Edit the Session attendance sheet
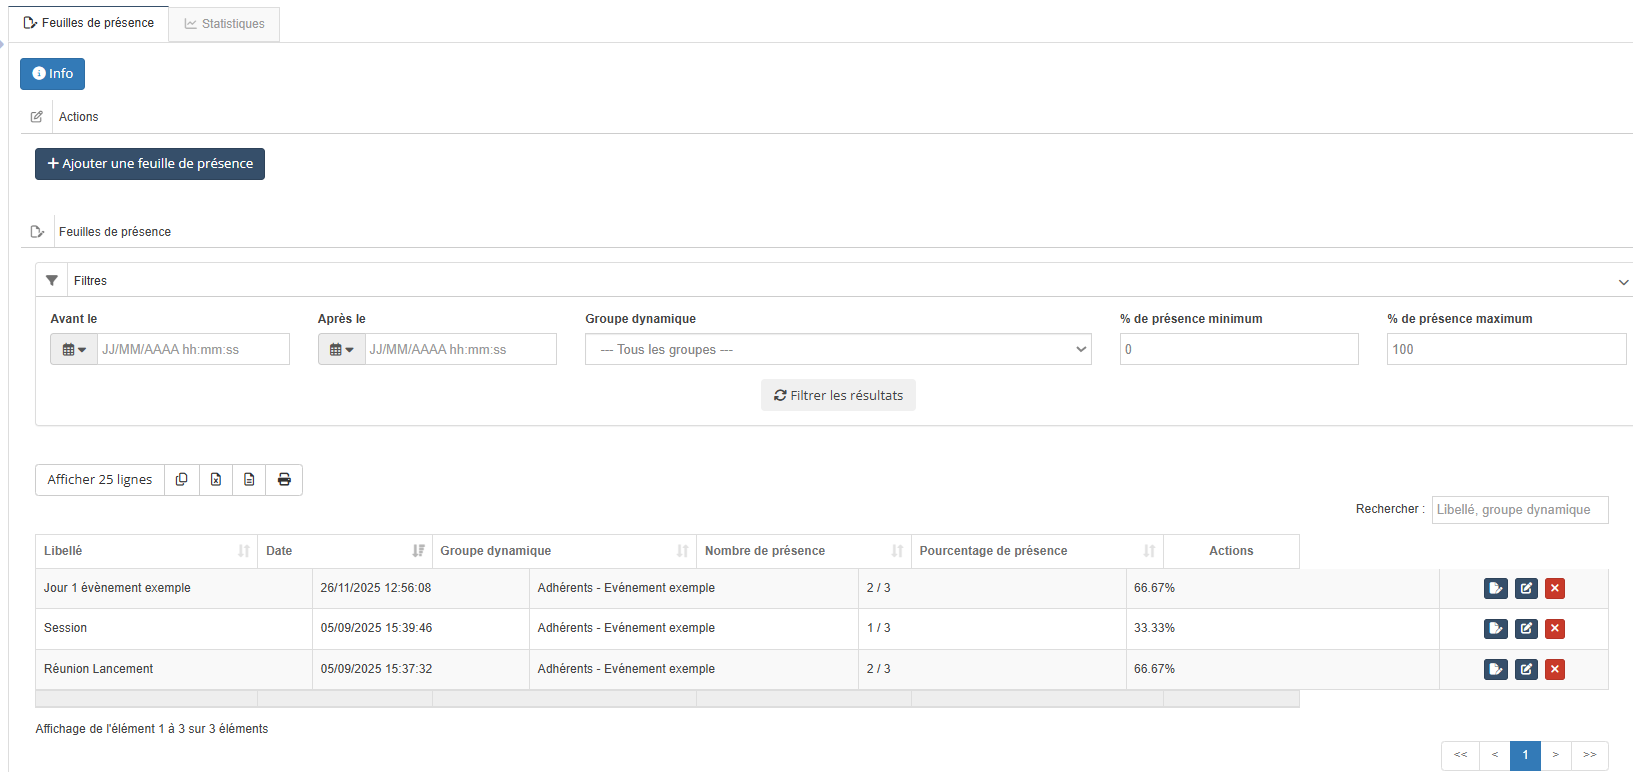The image size is (1633, 772). click(x=1526, y=629)
